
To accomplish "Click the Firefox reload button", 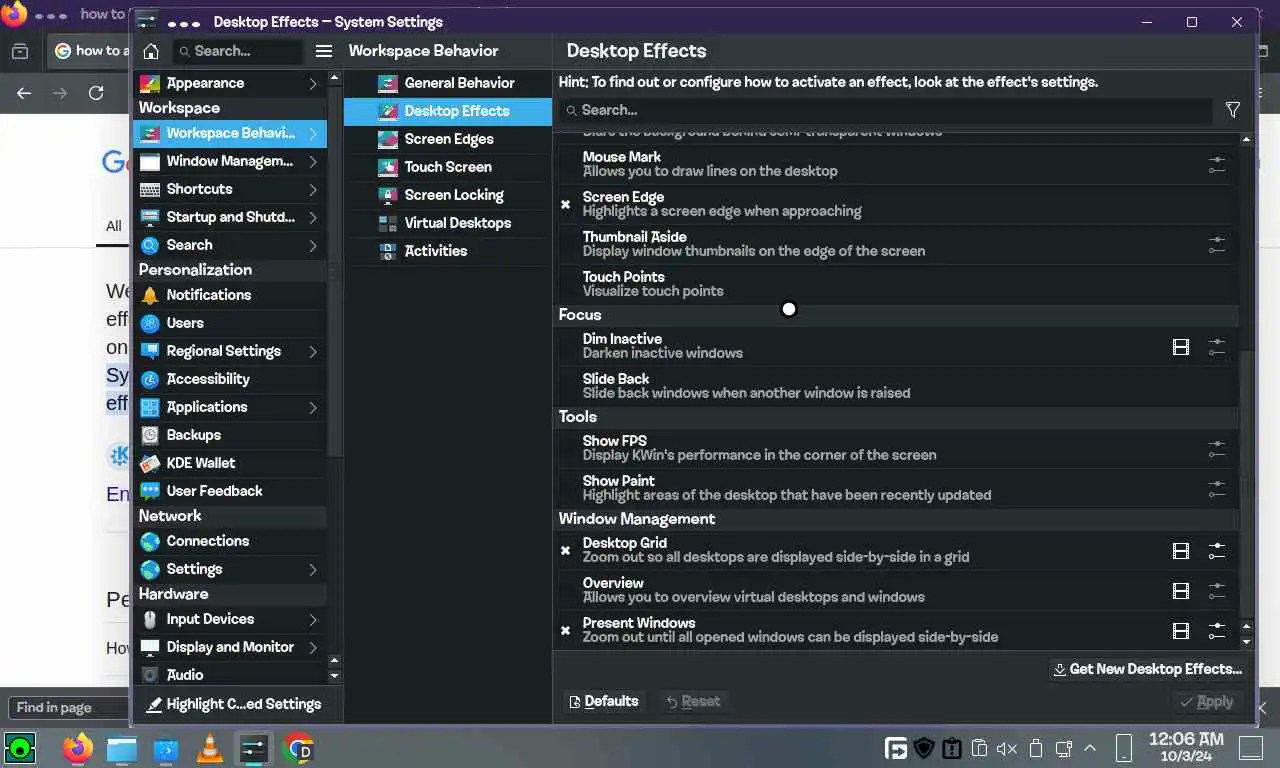I will pyautogui.click(x=96, y=93).
